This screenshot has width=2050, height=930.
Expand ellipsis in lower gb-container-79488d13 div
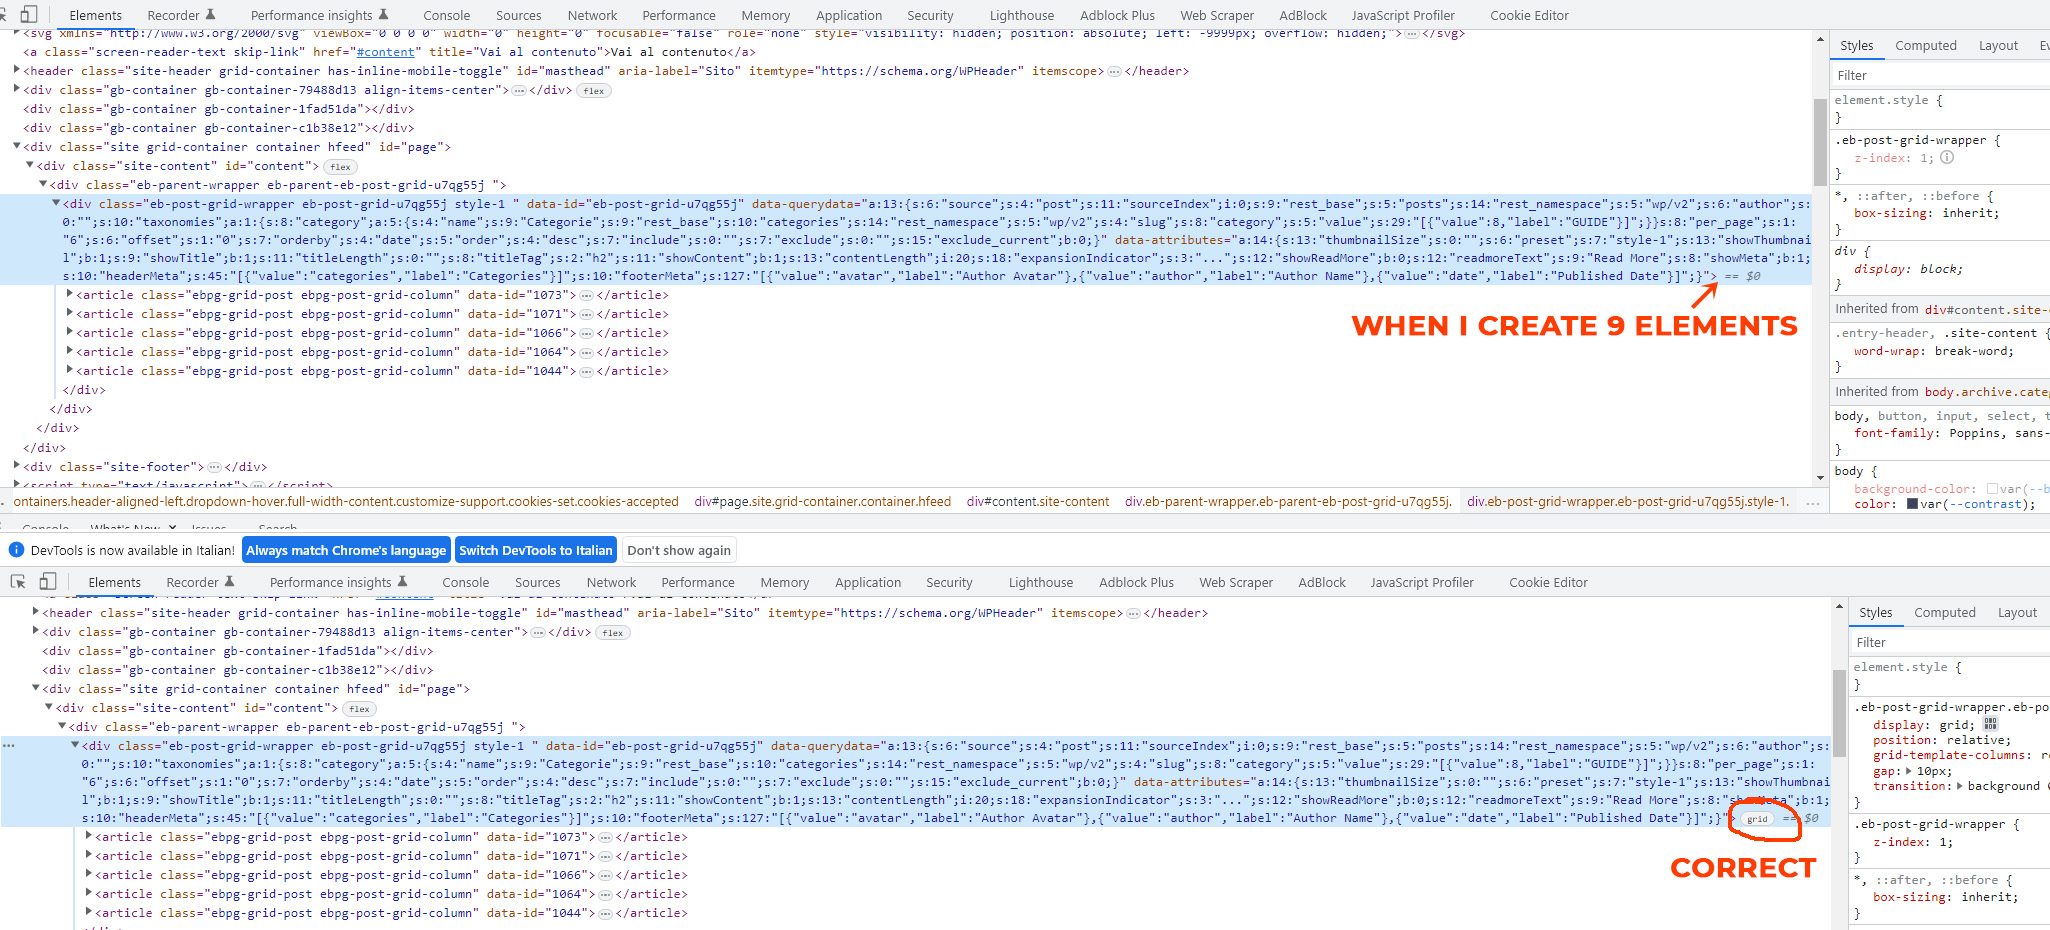click(x=538, y=632)
